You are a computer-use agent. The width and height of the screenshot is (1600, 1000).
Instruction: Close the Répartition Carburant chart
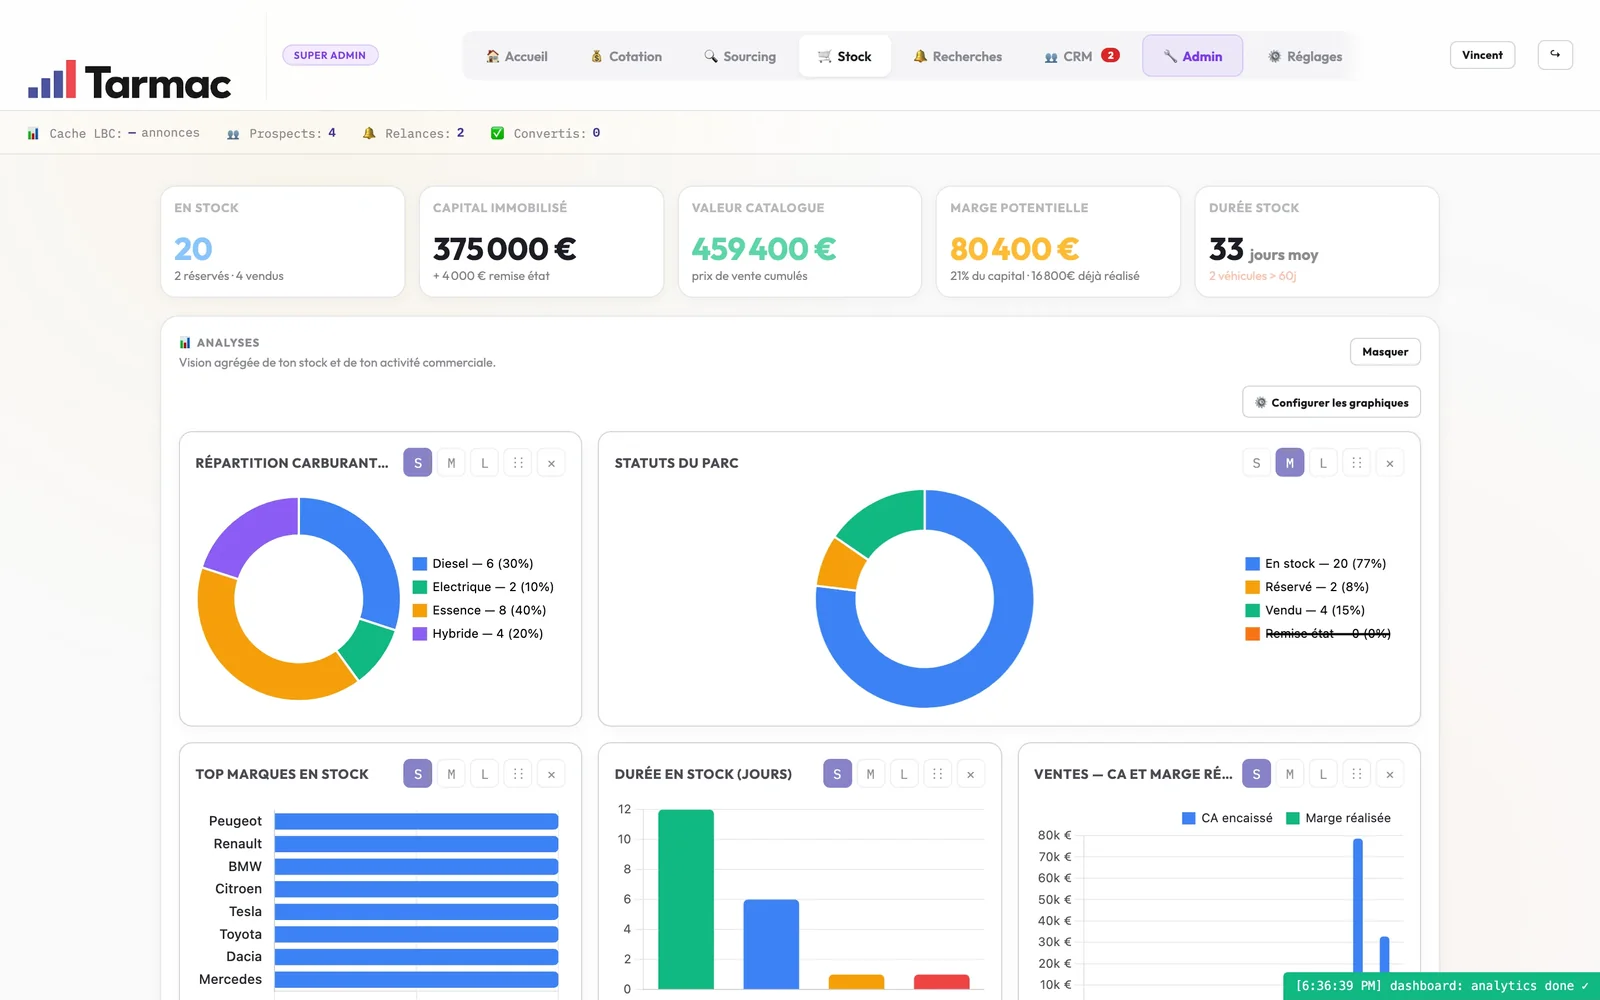551,463
